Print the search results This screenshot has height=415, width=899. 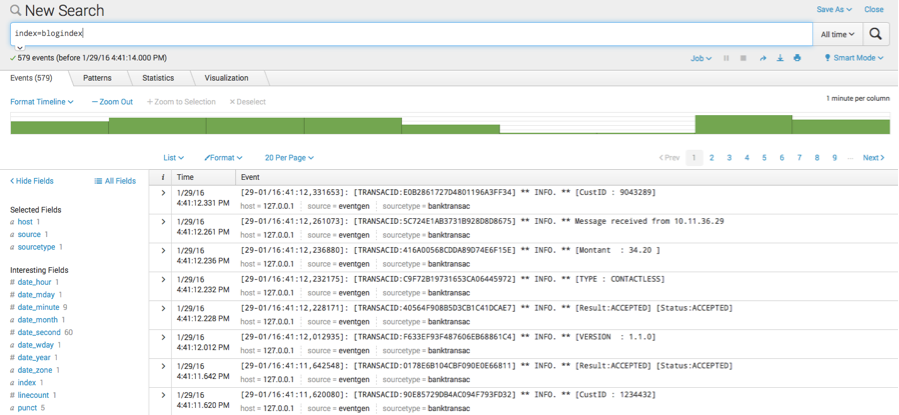pyautogui.click(x=797, y=58)
